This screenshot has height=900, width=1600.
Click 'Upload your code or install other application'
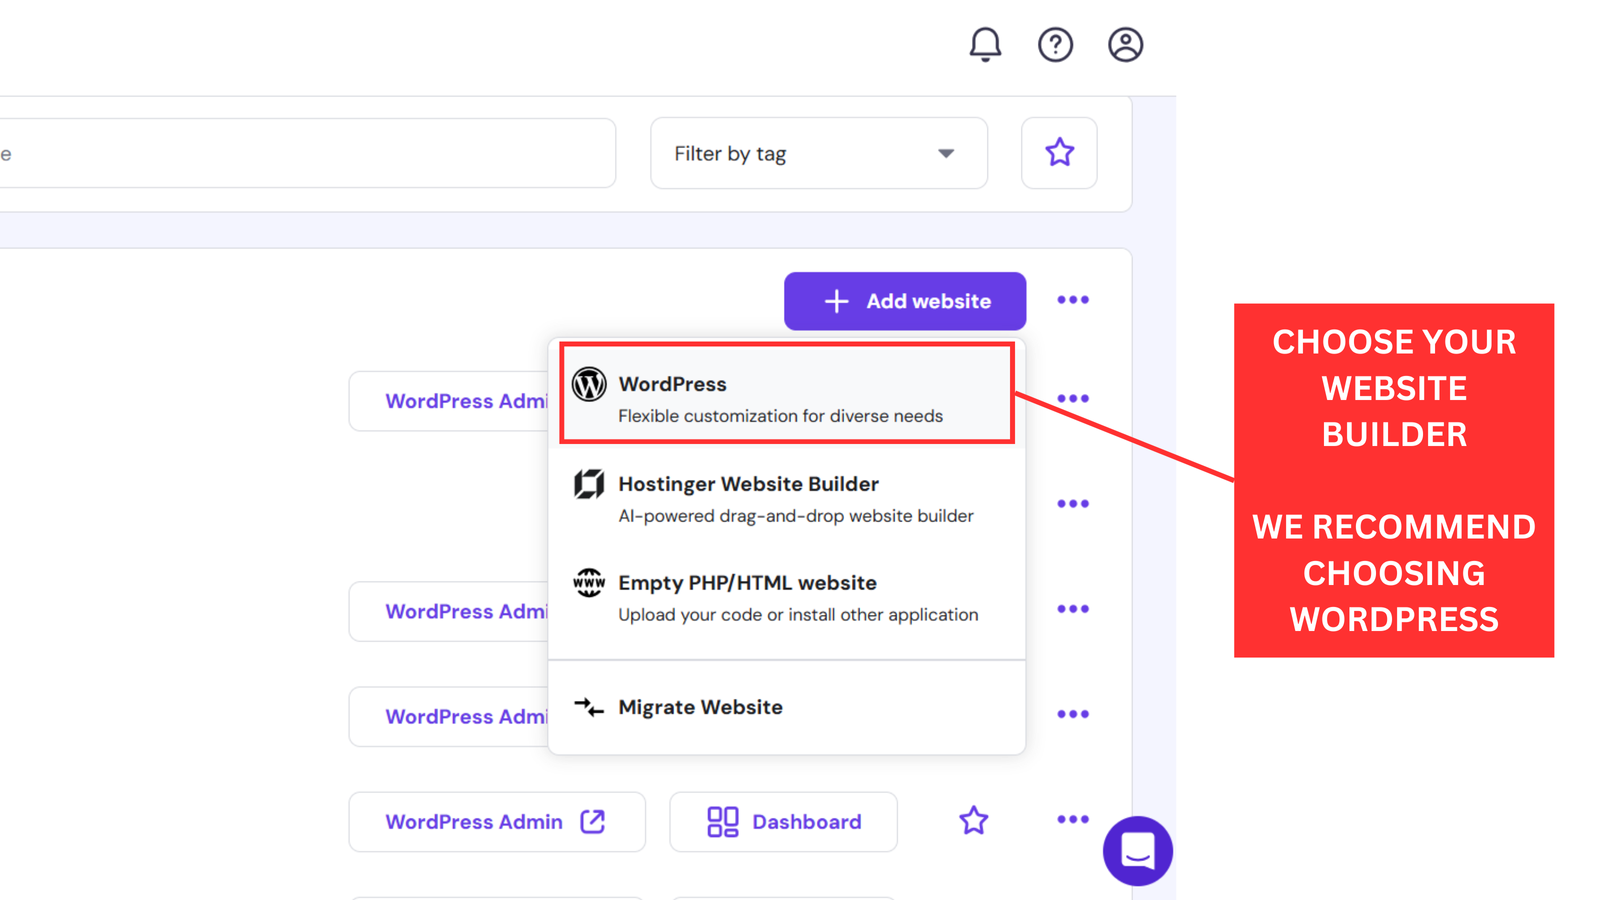(798, 615)
